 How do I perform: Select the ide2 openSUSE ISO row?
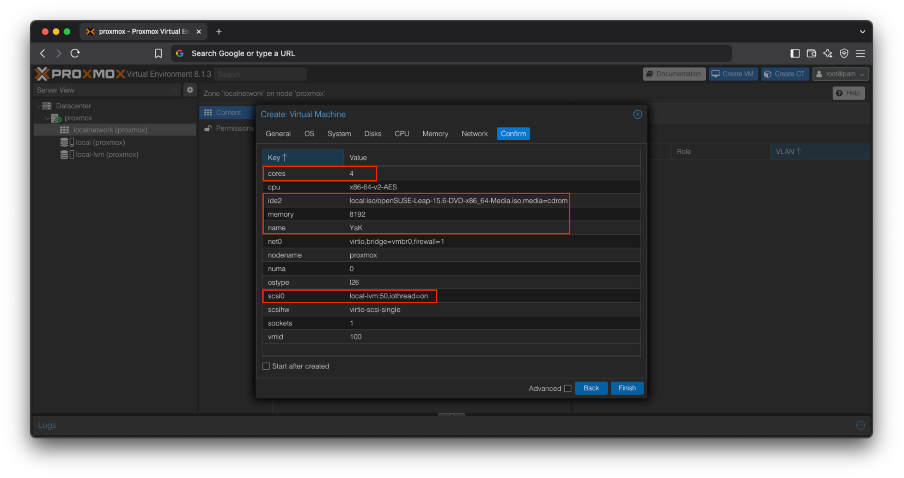coord(451,201)
